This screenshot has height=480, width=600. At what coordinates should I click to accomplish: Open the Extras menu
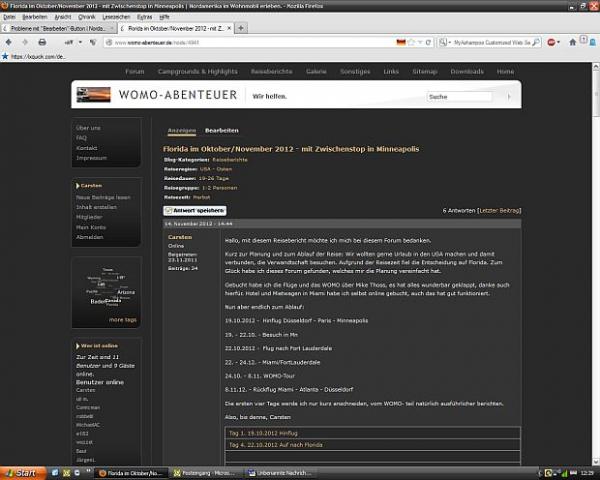tap(144, 17)
